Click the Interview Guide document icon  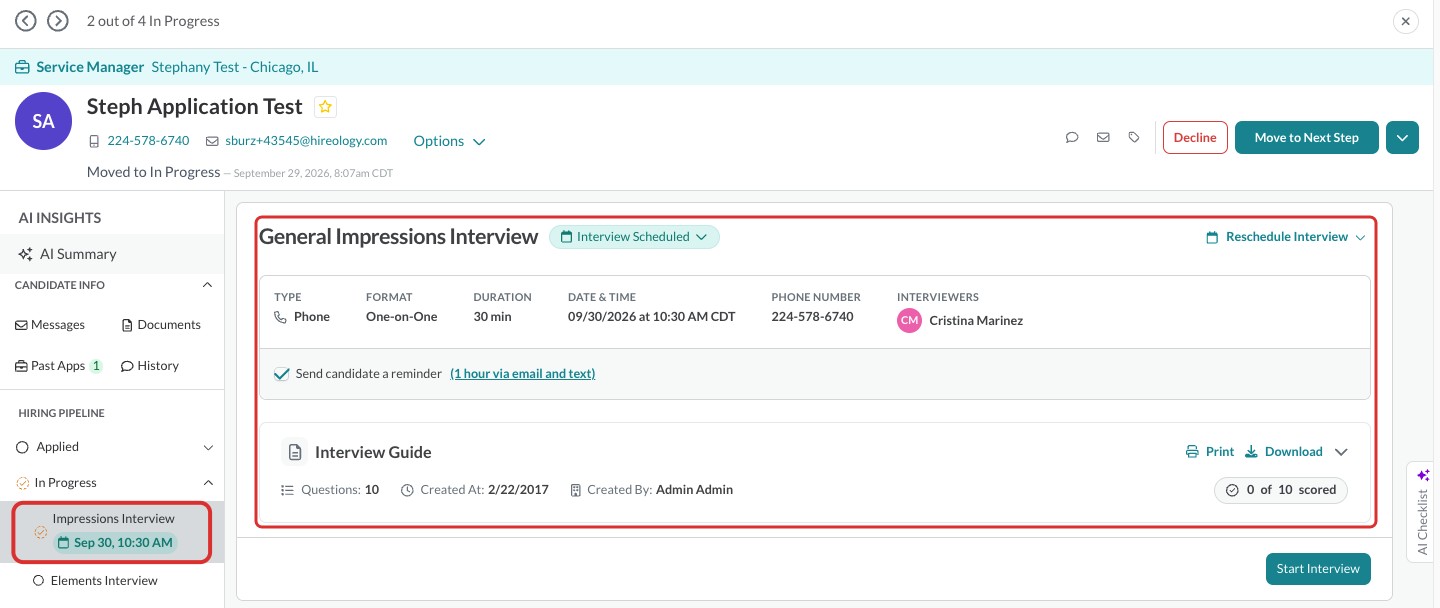pos(294,452)
